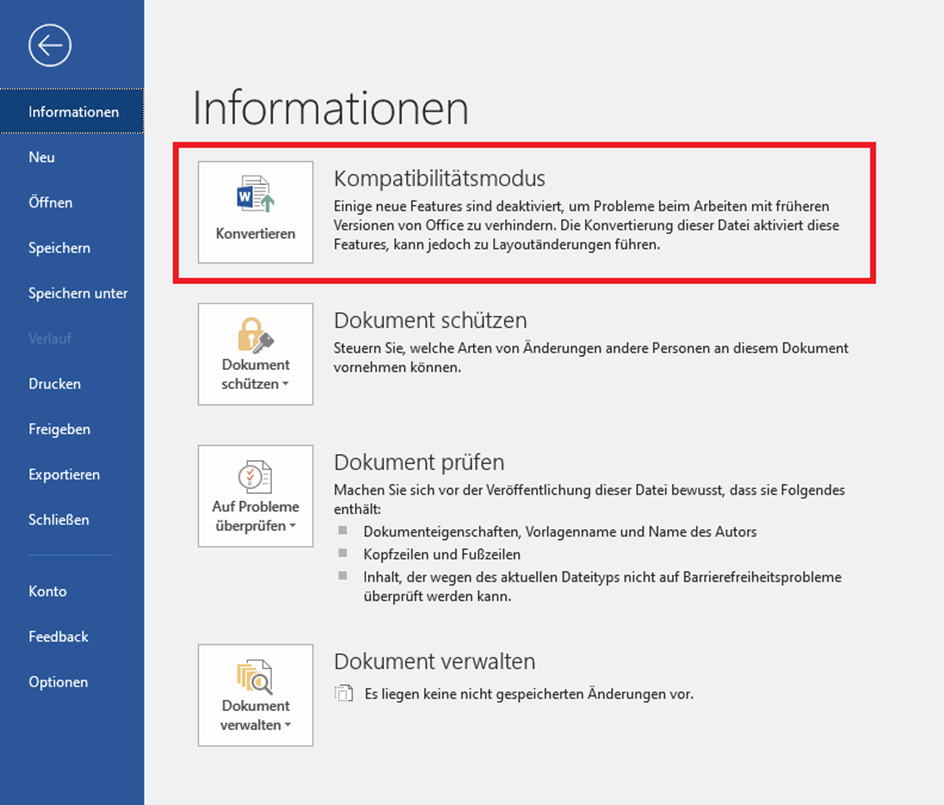Select Freigeben in the sidebar
The image size is (944, 805).
pos(59,429)
